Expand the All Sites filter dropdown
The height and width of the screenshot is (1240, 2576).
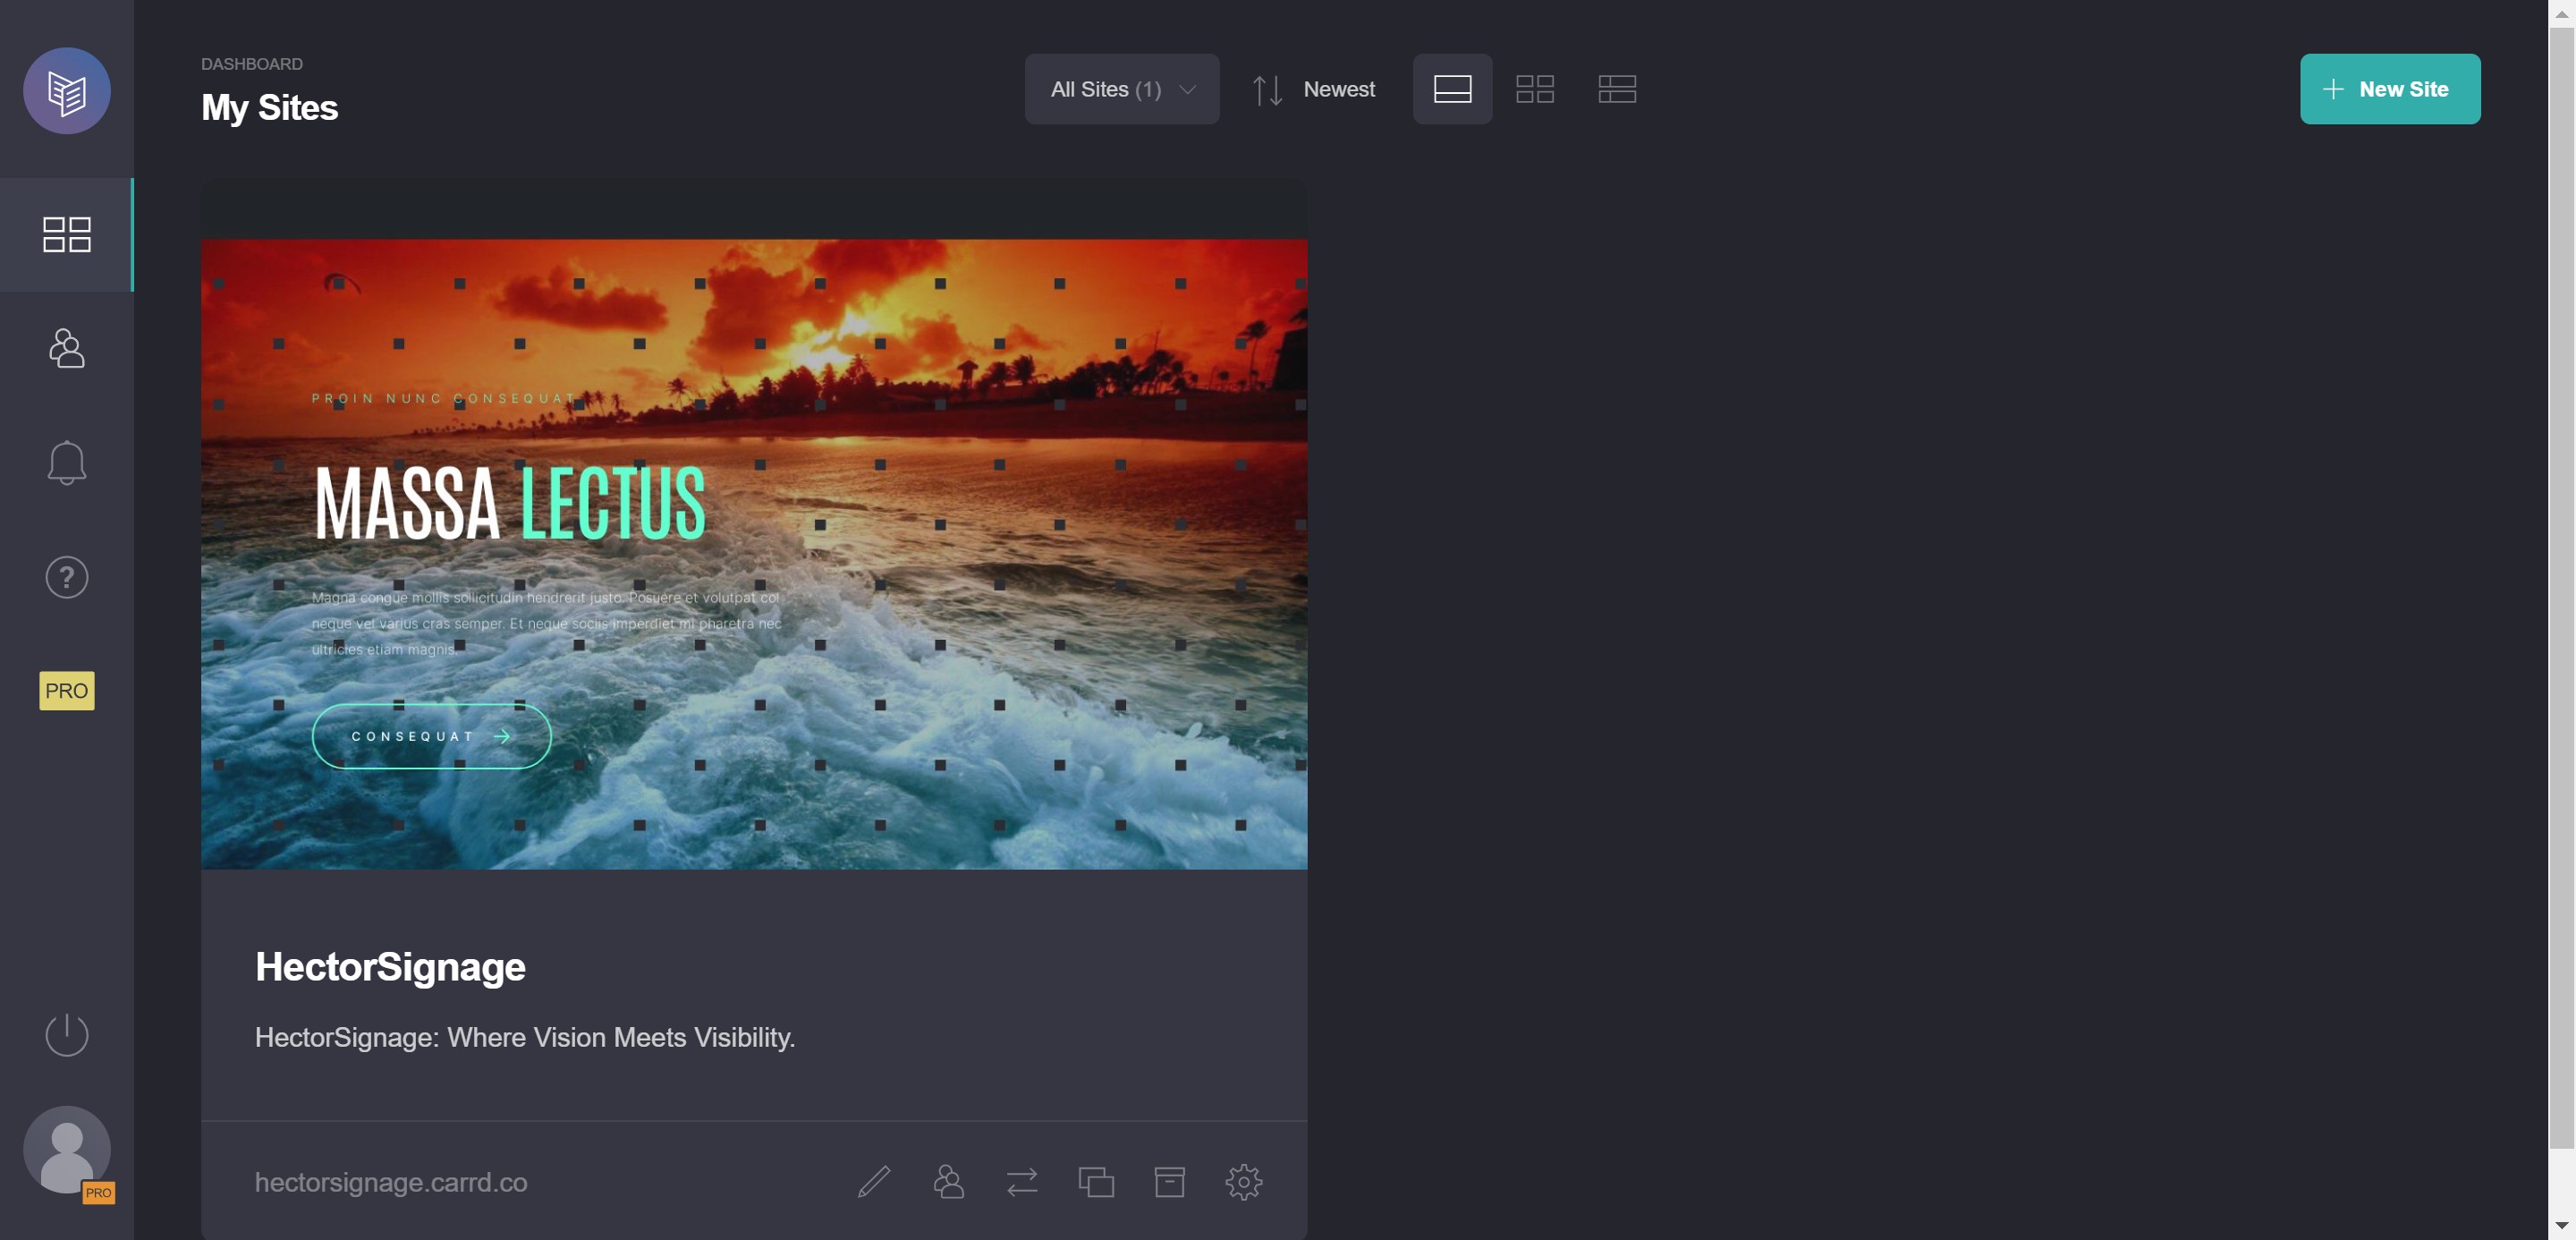tap(1121, 89)
